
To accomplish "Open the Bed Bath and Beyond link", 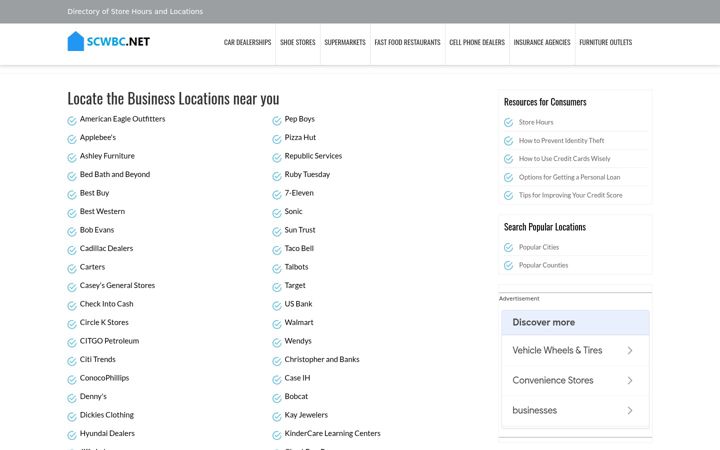I will pyautogui.click(x=115, y=174).
